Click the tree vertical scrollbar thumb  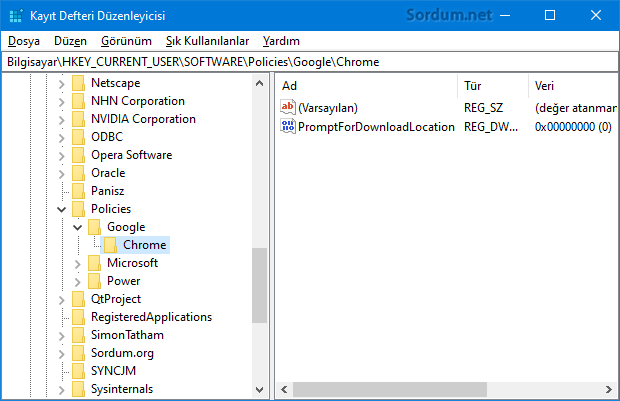click(x=259, y=286)
